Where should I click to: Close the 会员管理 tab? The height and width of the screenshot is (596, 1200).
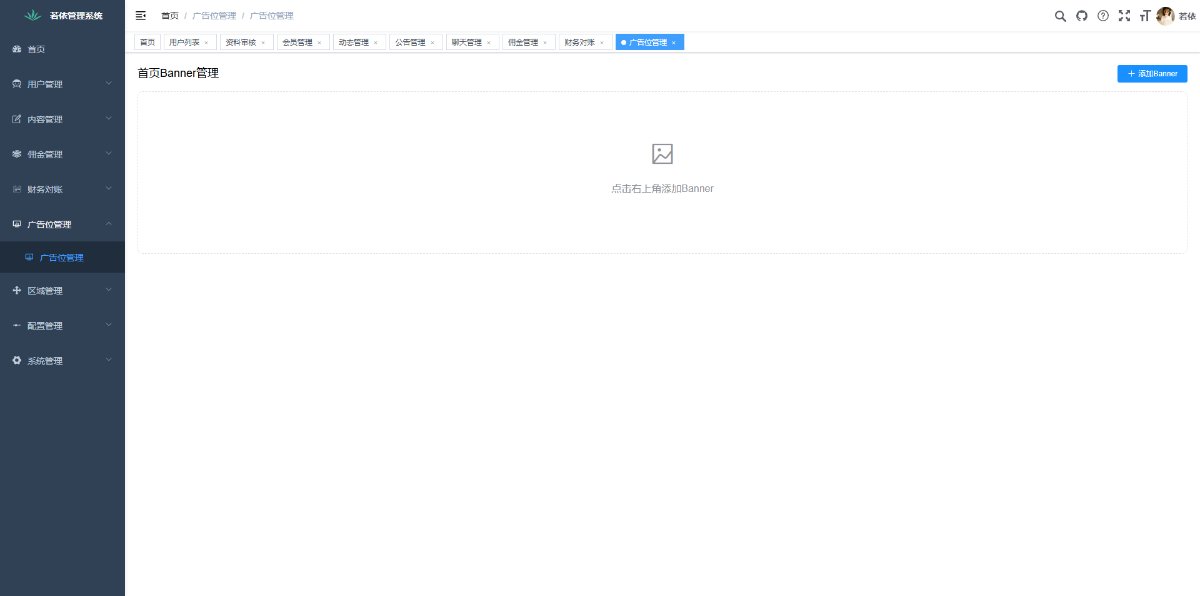320,43
